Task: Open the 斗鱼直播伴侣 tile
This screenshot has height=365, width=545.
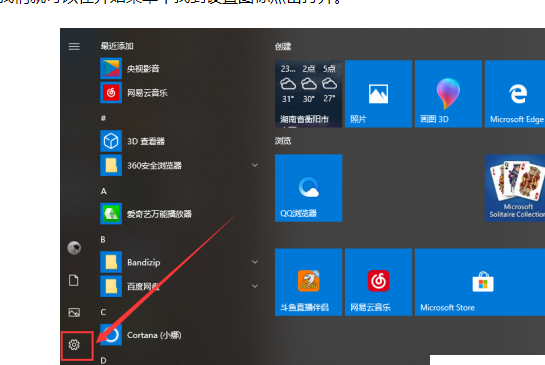Action: [x=308, y=282]
